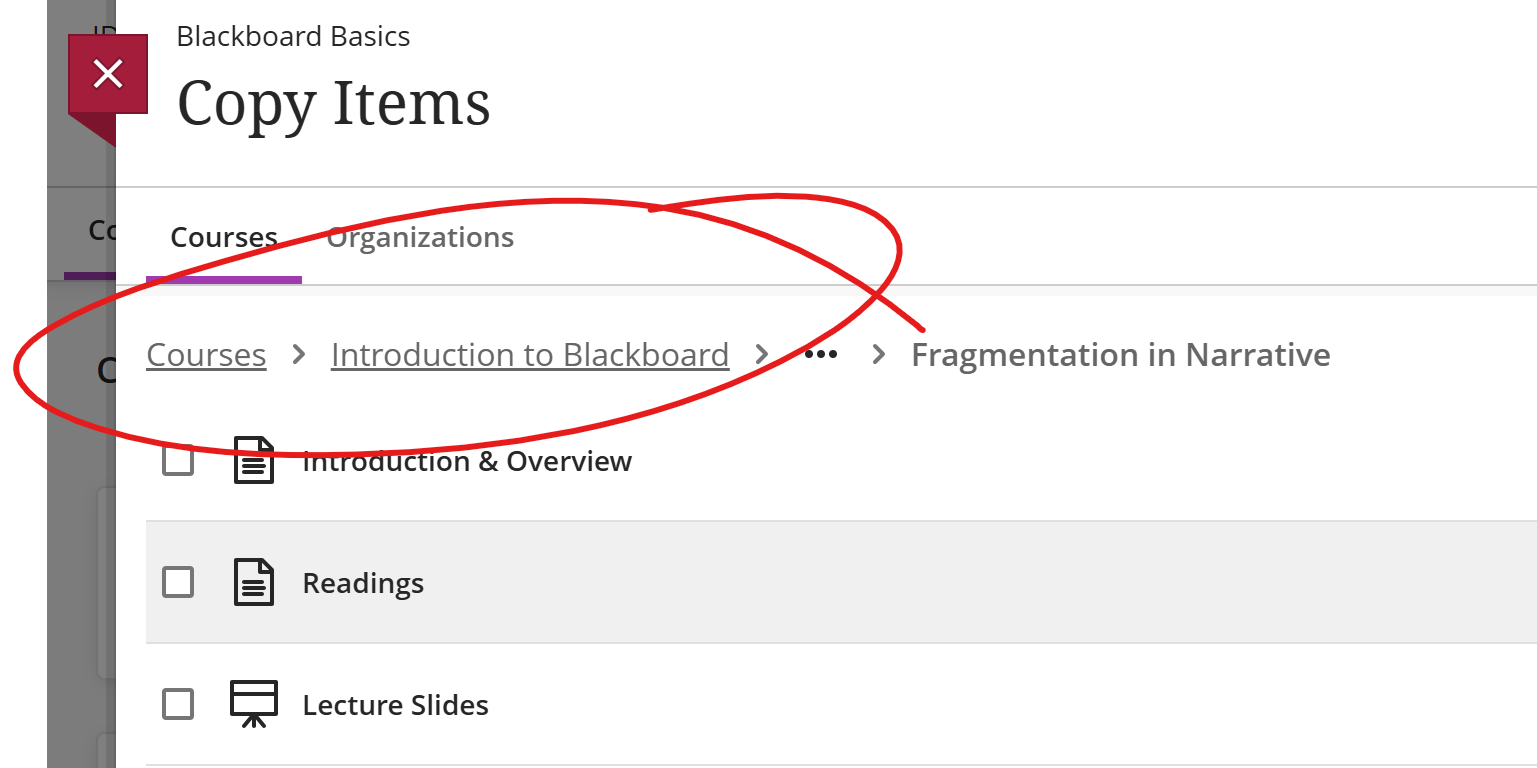Click the Introduction & Overview document icon

(254, 460)
